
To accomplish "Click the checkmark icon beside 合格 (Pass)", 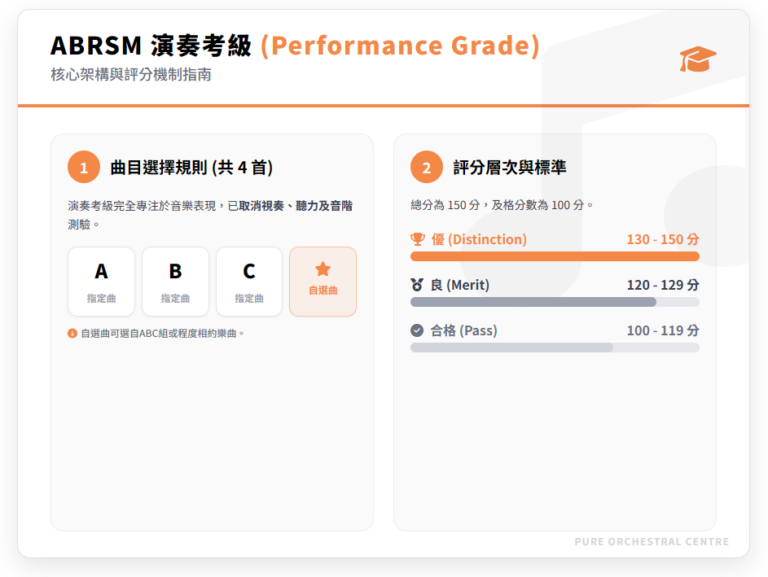I will pos(417,330).
